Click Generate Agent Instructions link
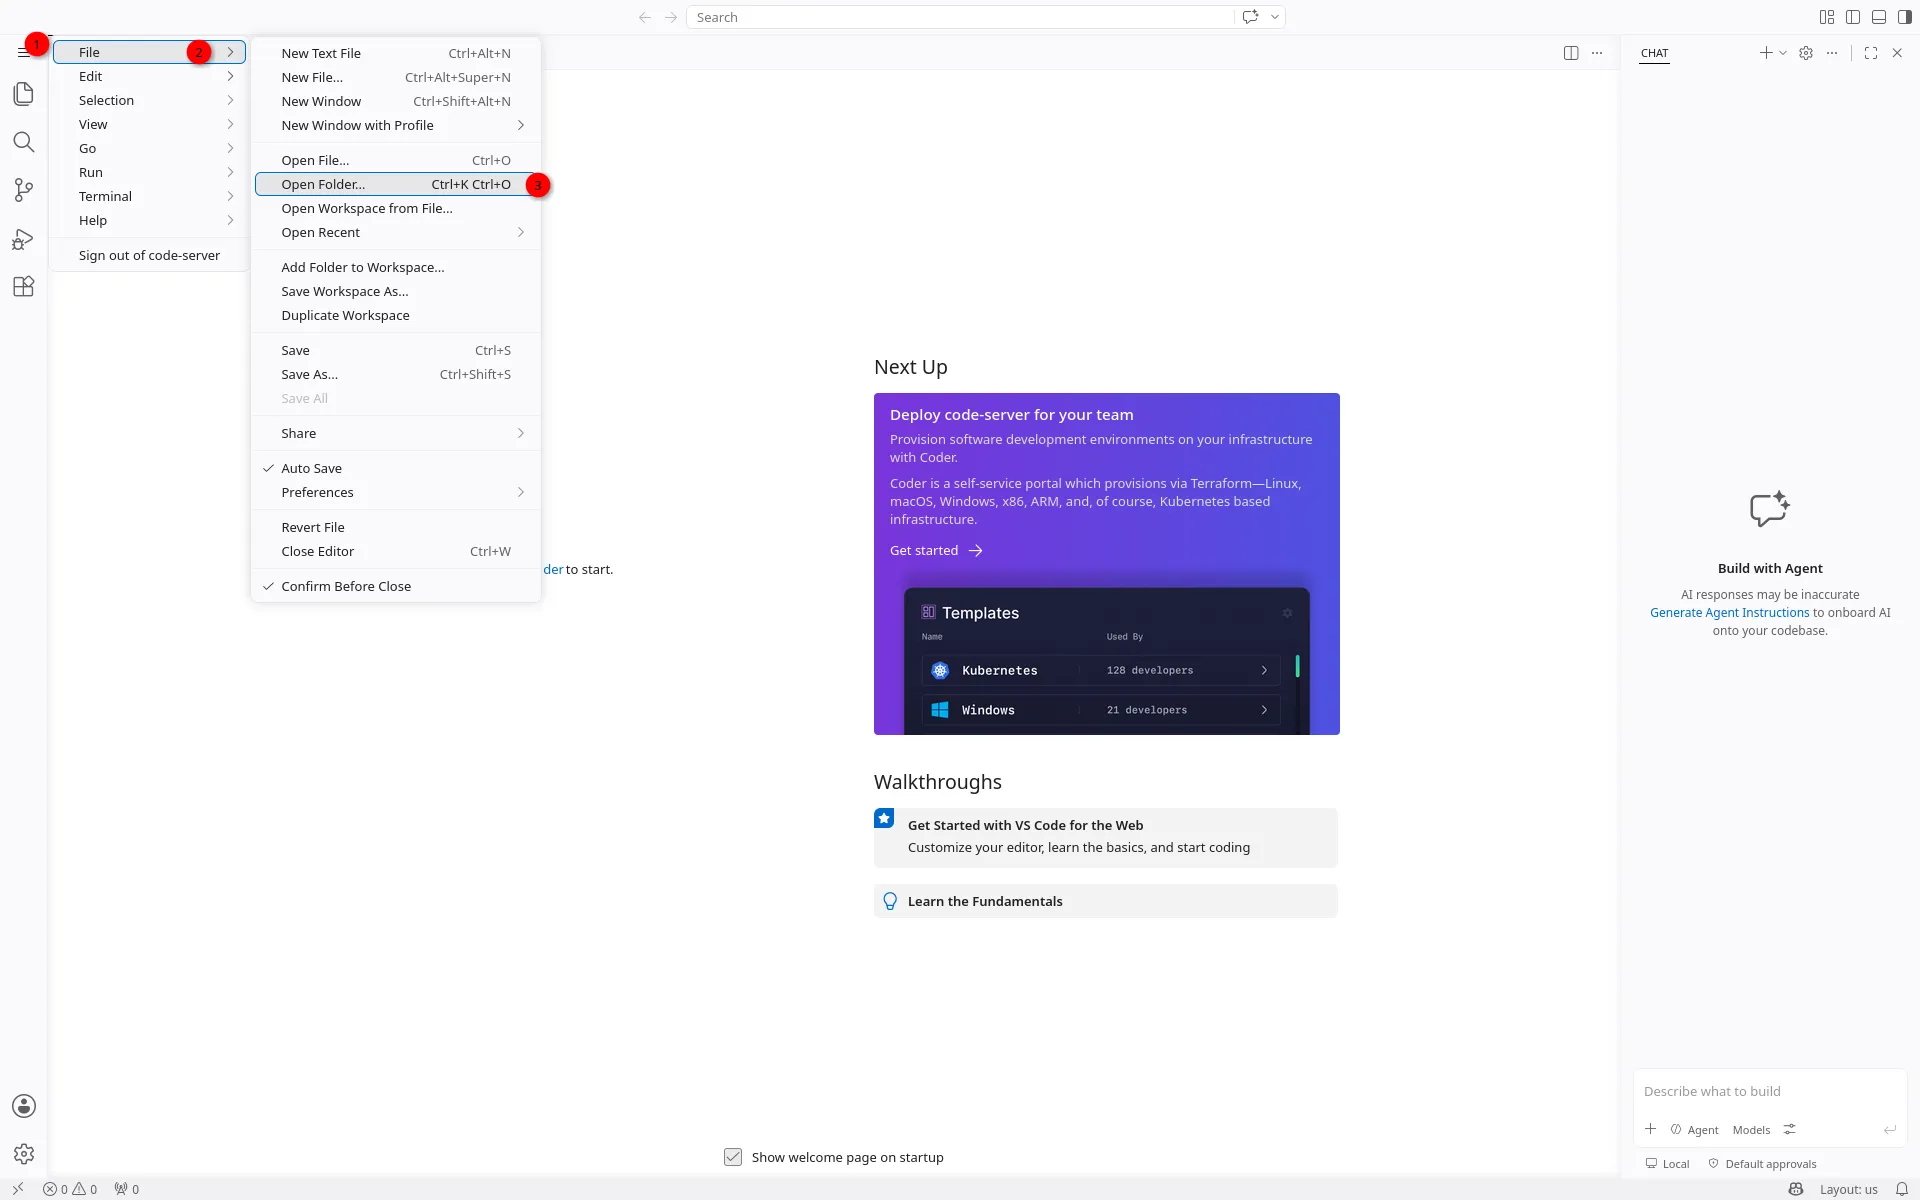The image size is (1920, 1200). pos(1729,613)
